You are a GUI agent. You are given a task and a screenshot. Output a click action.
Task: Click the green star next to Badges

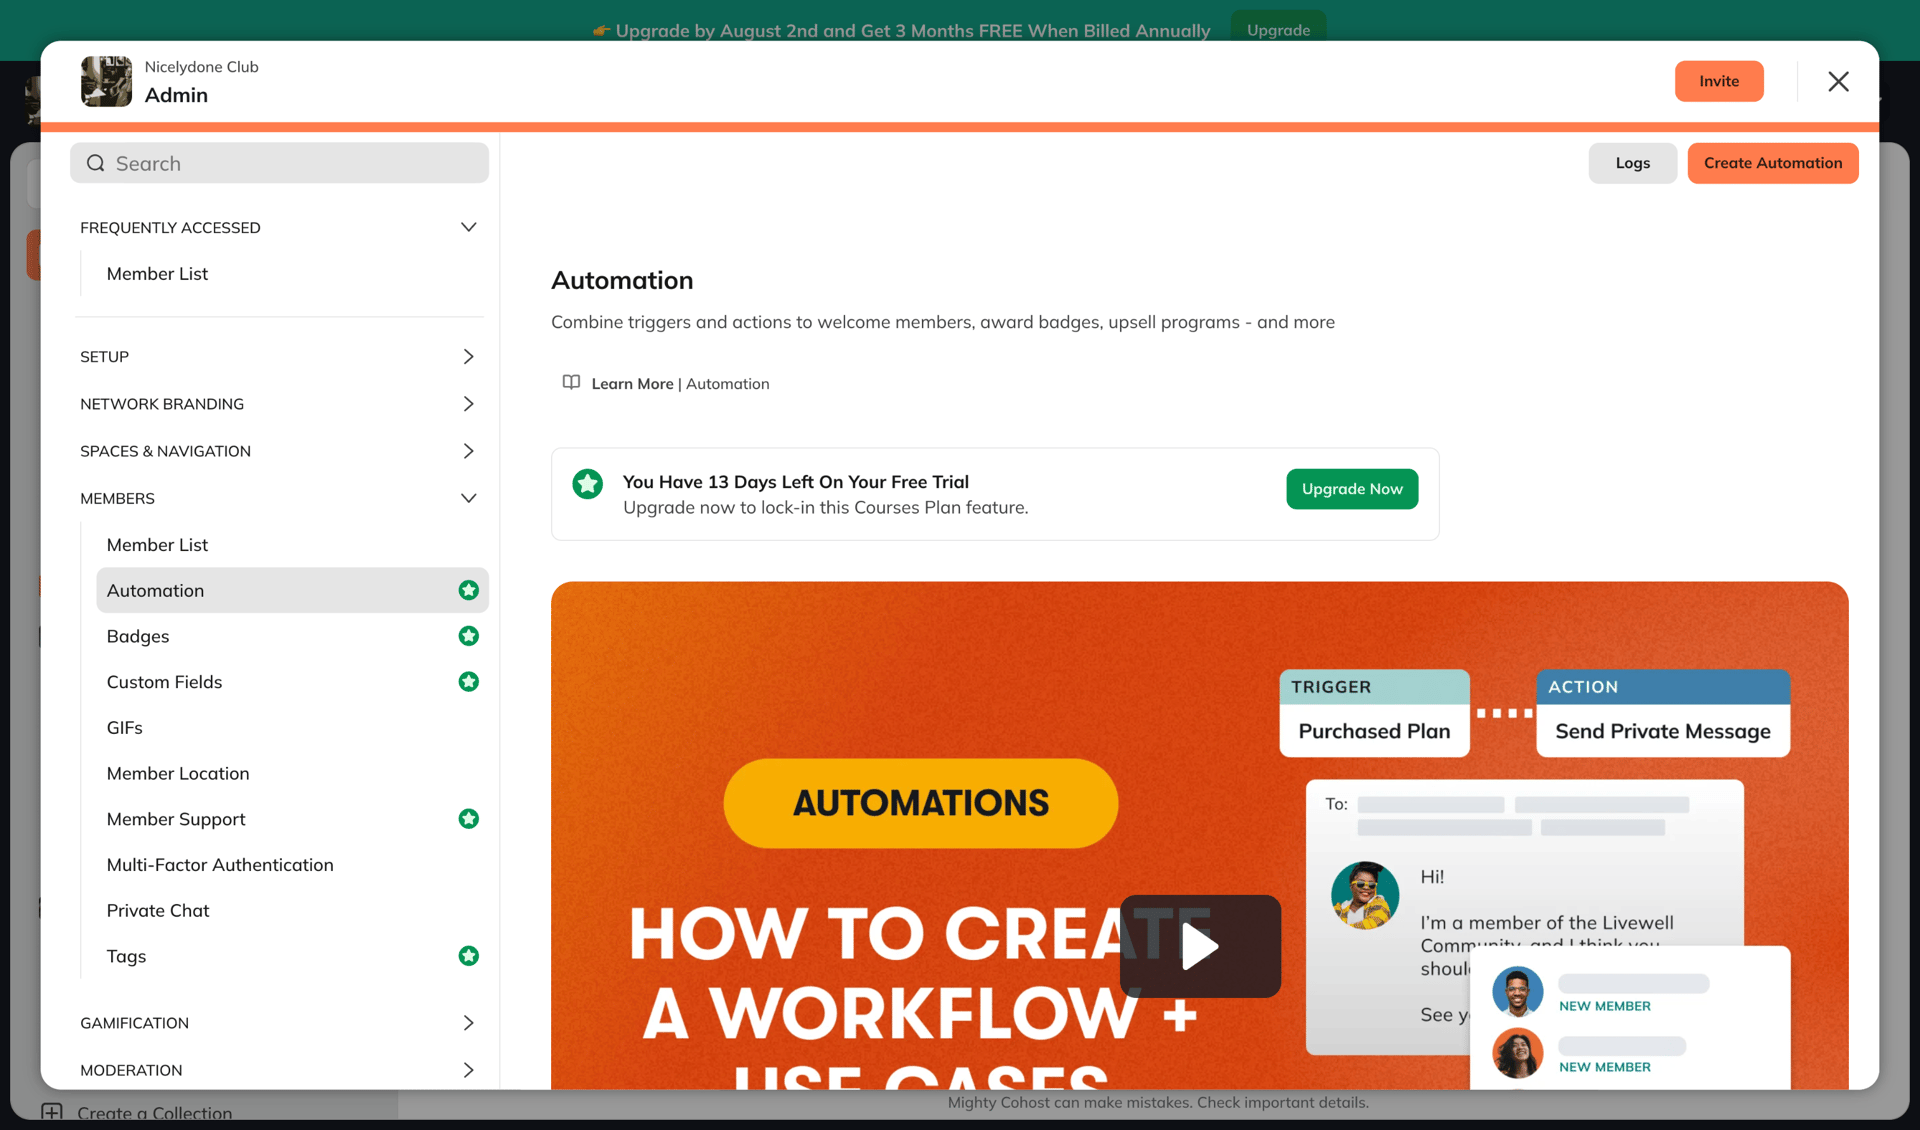click(x=468, y=636)
